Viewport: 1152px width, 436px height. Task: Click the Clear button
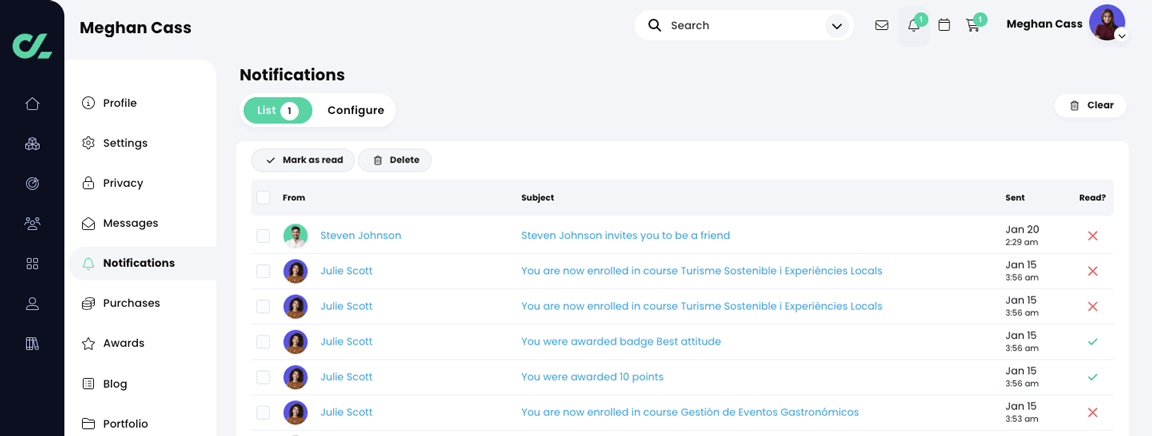coord(1091,105)
